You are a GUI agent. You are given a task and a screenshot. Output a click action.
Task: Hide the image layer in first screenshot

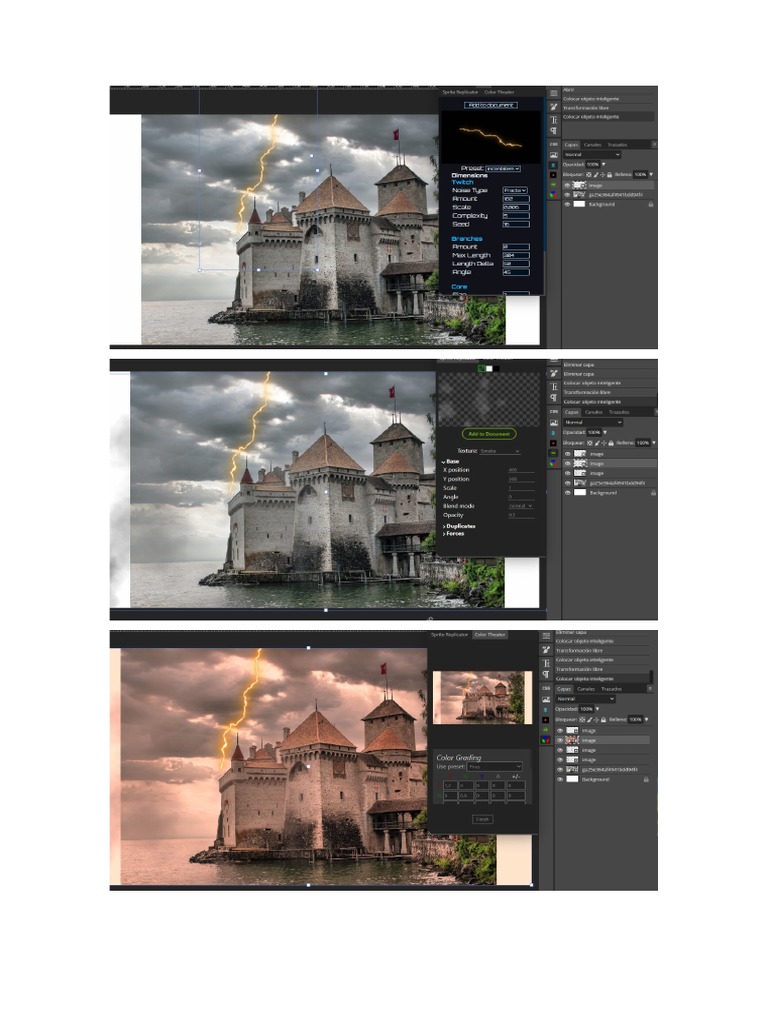coord(567,185)
